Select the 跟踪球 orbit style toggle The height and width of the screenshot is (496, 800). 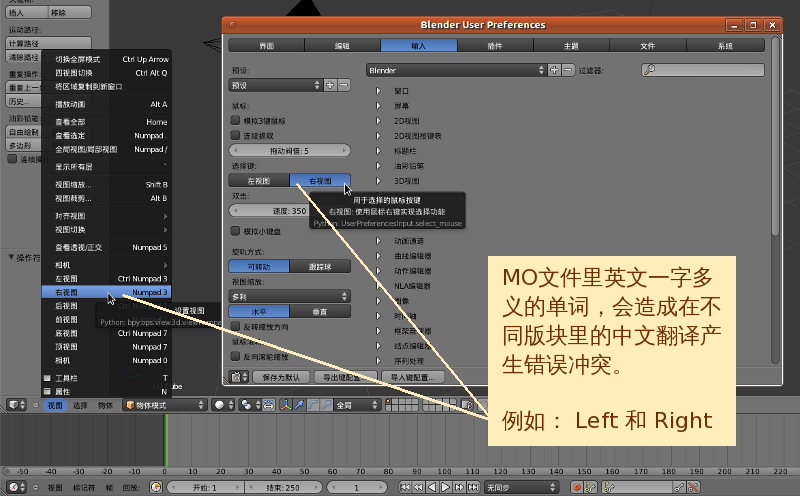point(320,266)
